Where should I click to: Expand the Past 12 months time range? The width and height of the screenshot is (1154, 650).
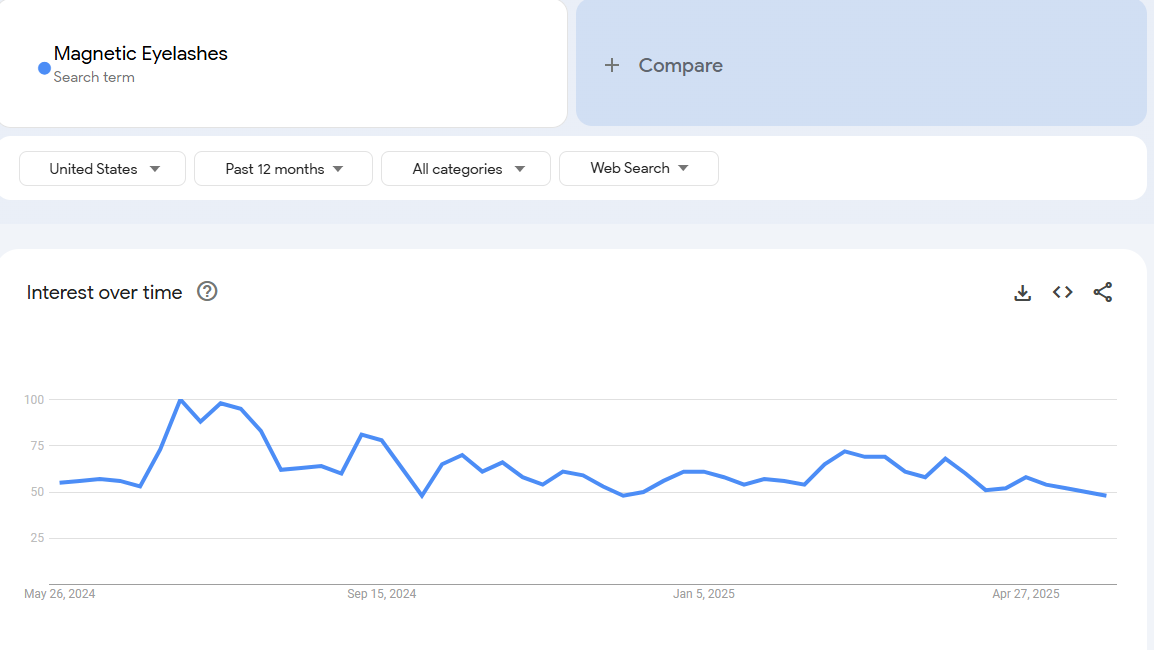click(x=283, y=169)
